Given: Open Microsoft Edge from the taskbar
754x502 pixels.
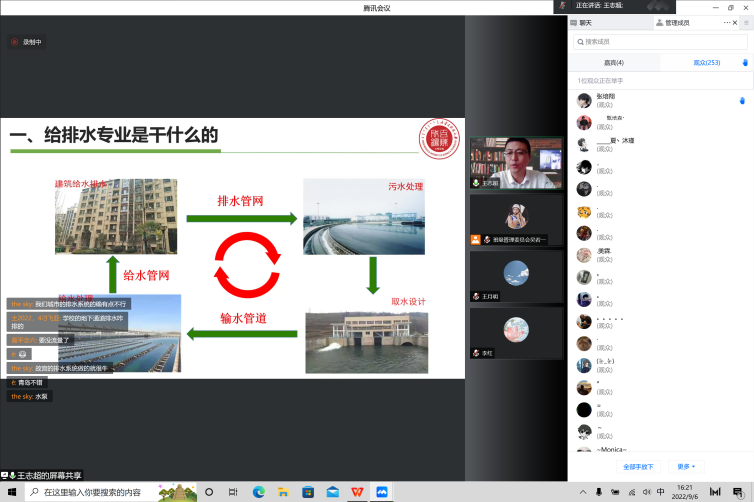Looking at the screenshot, I should point(258,492).
